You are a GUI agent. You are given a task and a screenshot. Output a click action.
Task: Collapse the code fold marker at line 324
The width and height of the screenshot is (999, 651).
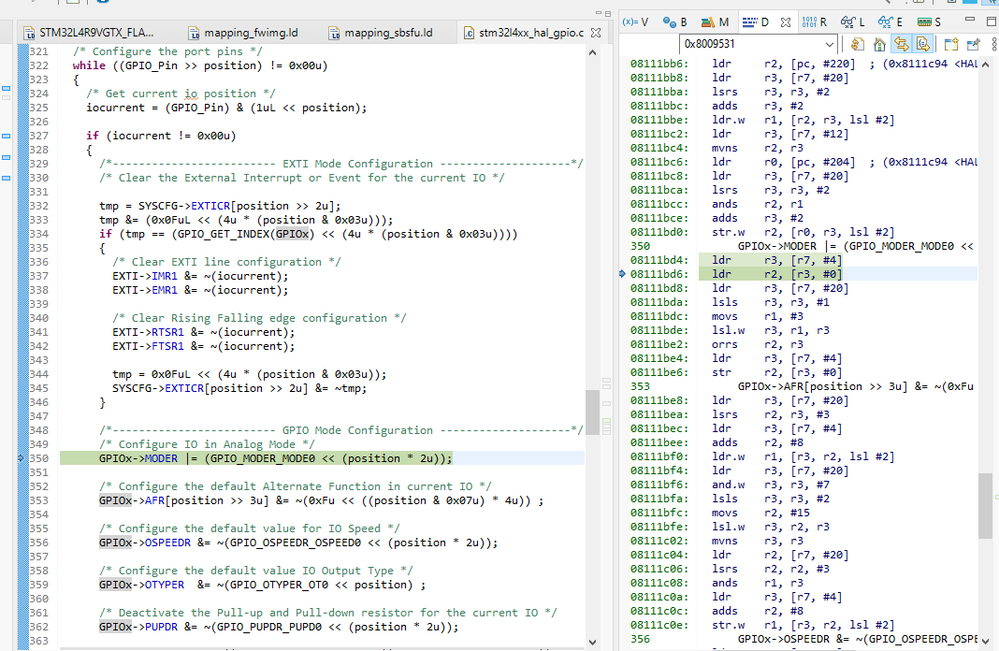(6, 89)
